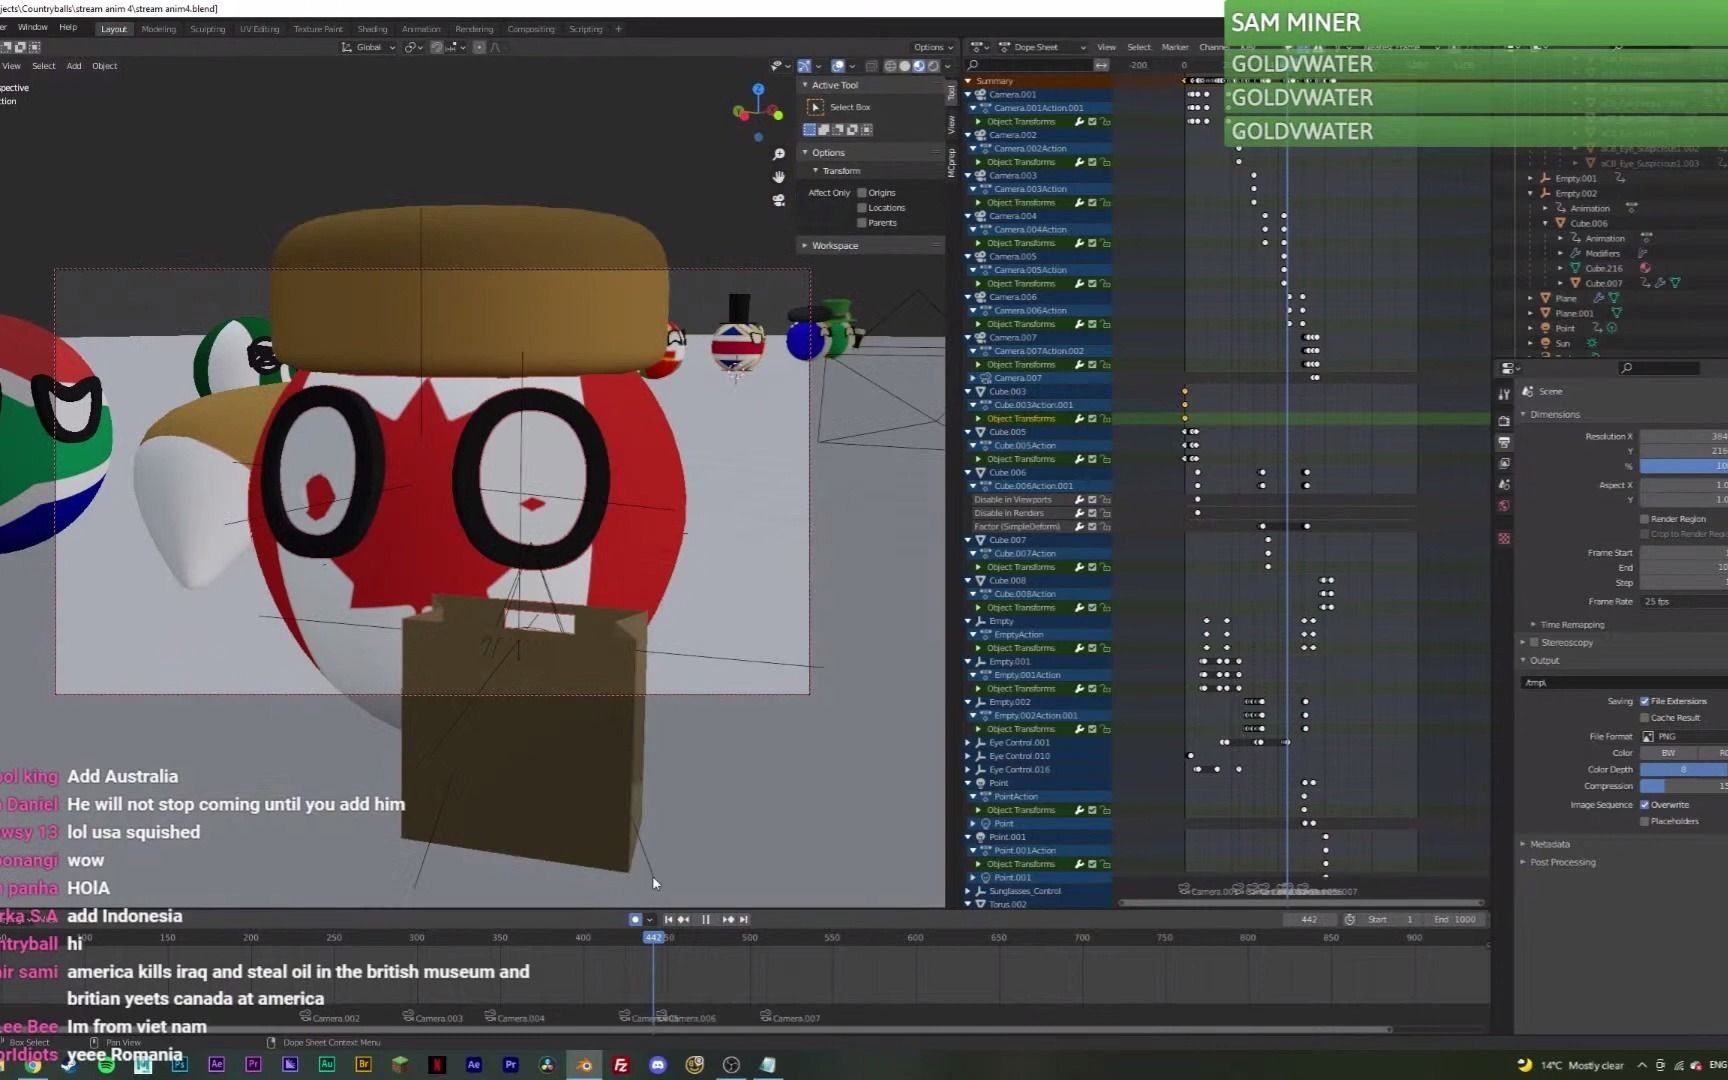
Task: Switch to the Modeling workspace tab
Action: [x=158, y=29]
